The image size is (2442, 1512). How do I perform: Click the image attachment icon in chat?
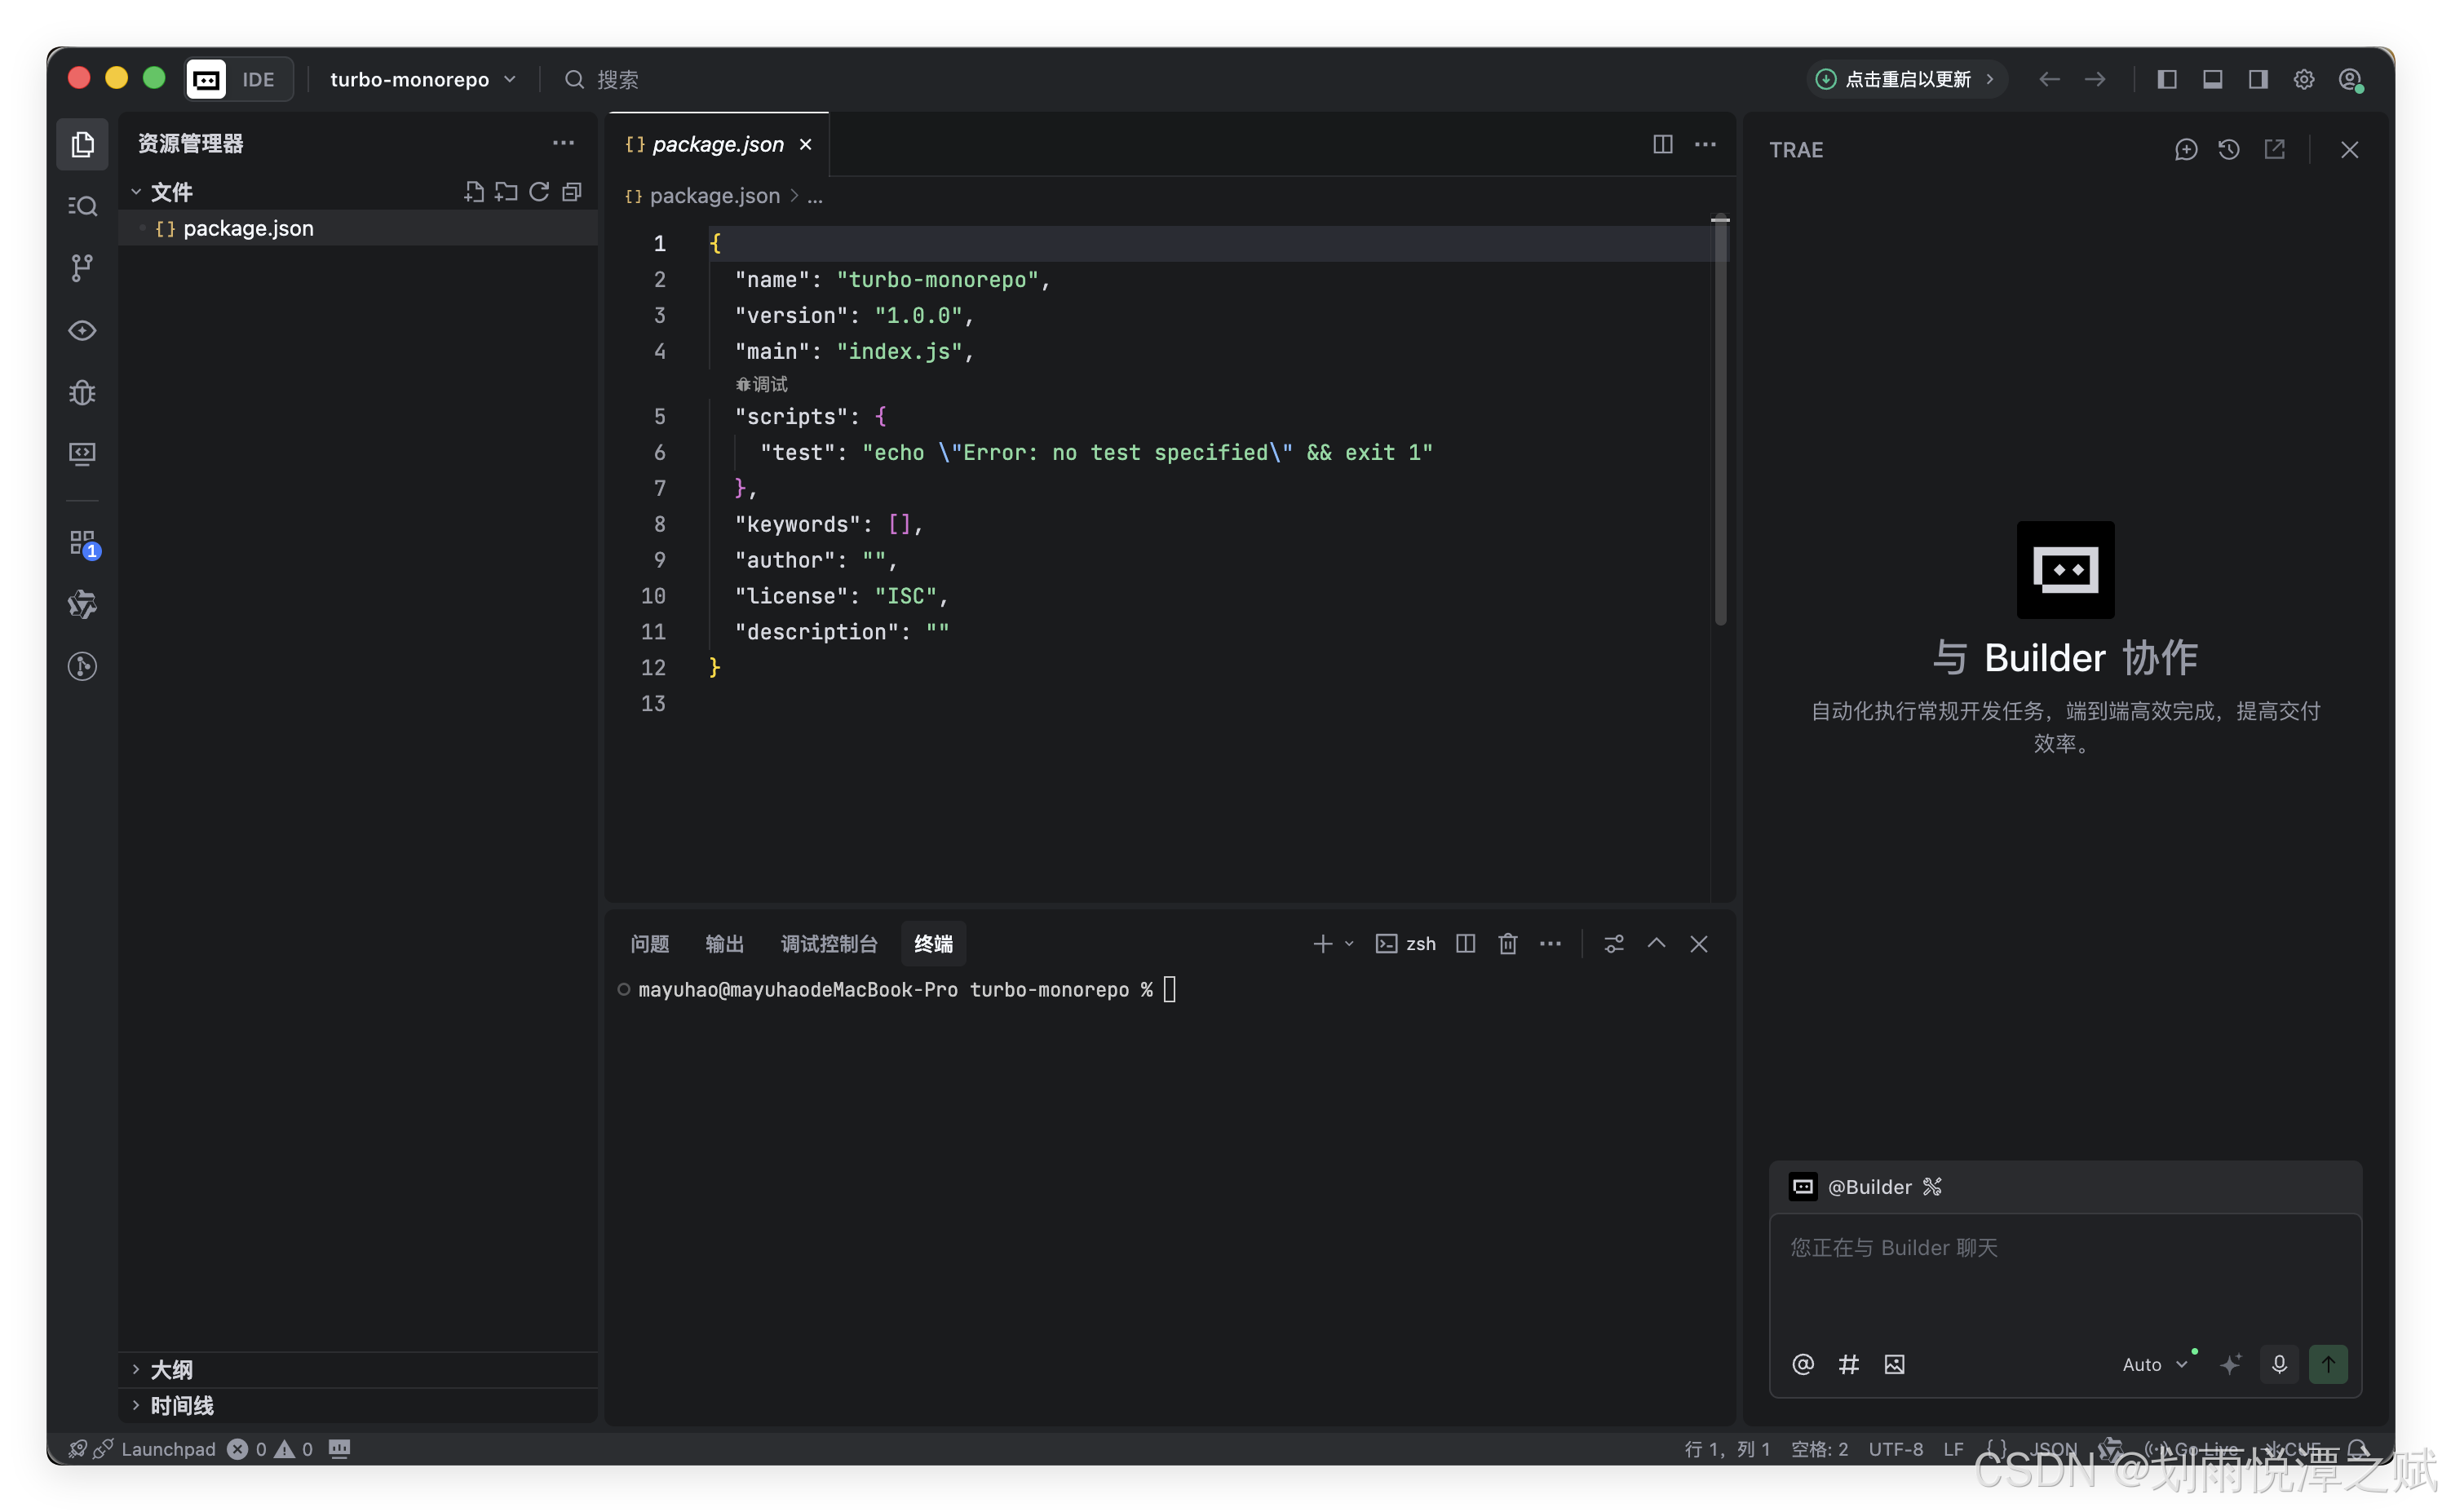click(1894, 1364)
